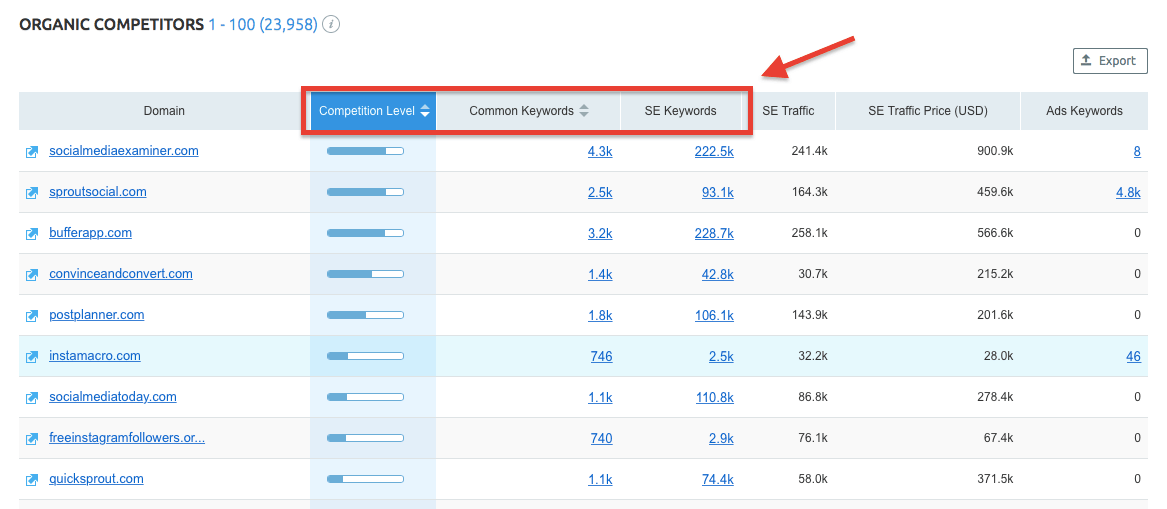
Task: Open external link icon for convinceandconvert.com
Action: click(32, 275)
